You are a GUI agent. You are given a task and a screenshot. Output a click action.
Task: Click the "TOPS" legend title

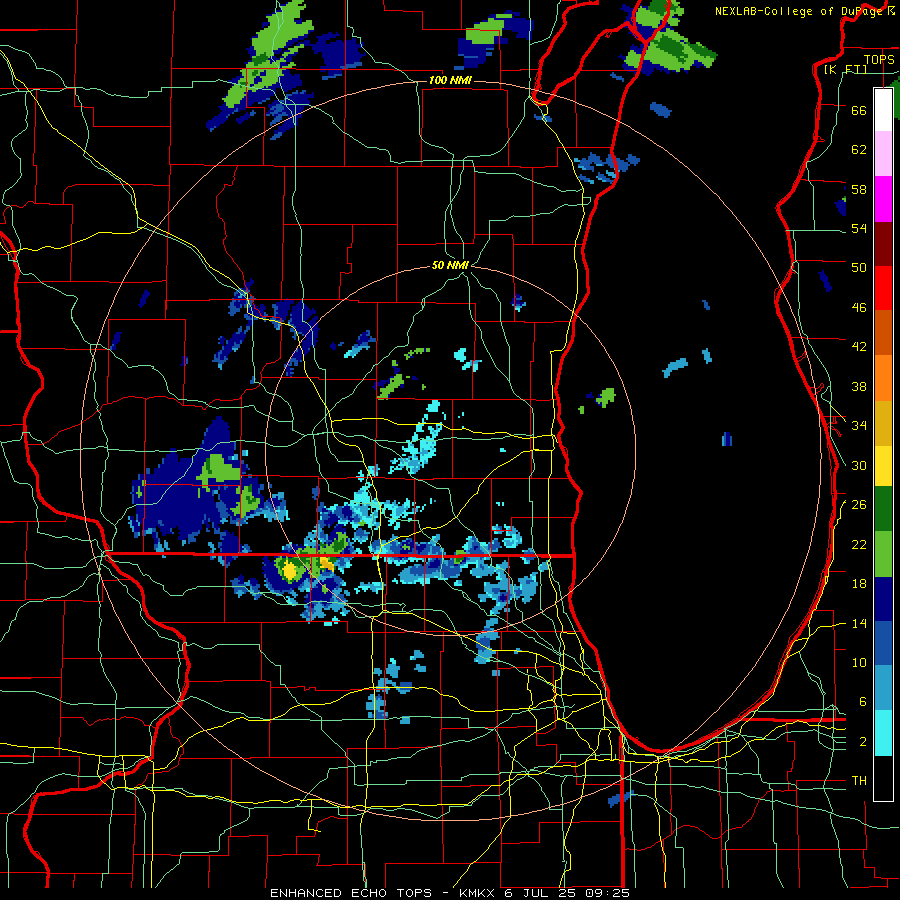(x=879, y=59)
